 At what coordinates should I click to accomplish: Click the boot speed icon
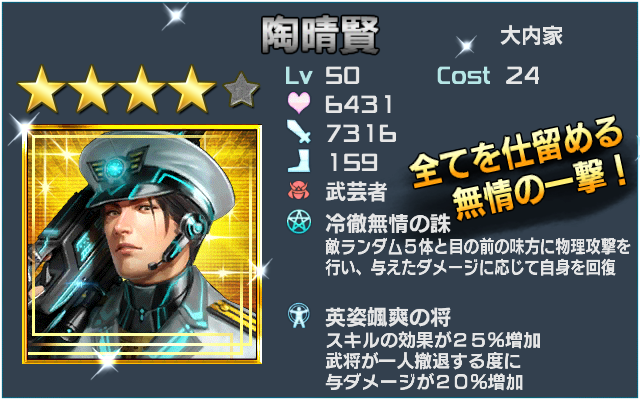point(299,161)
